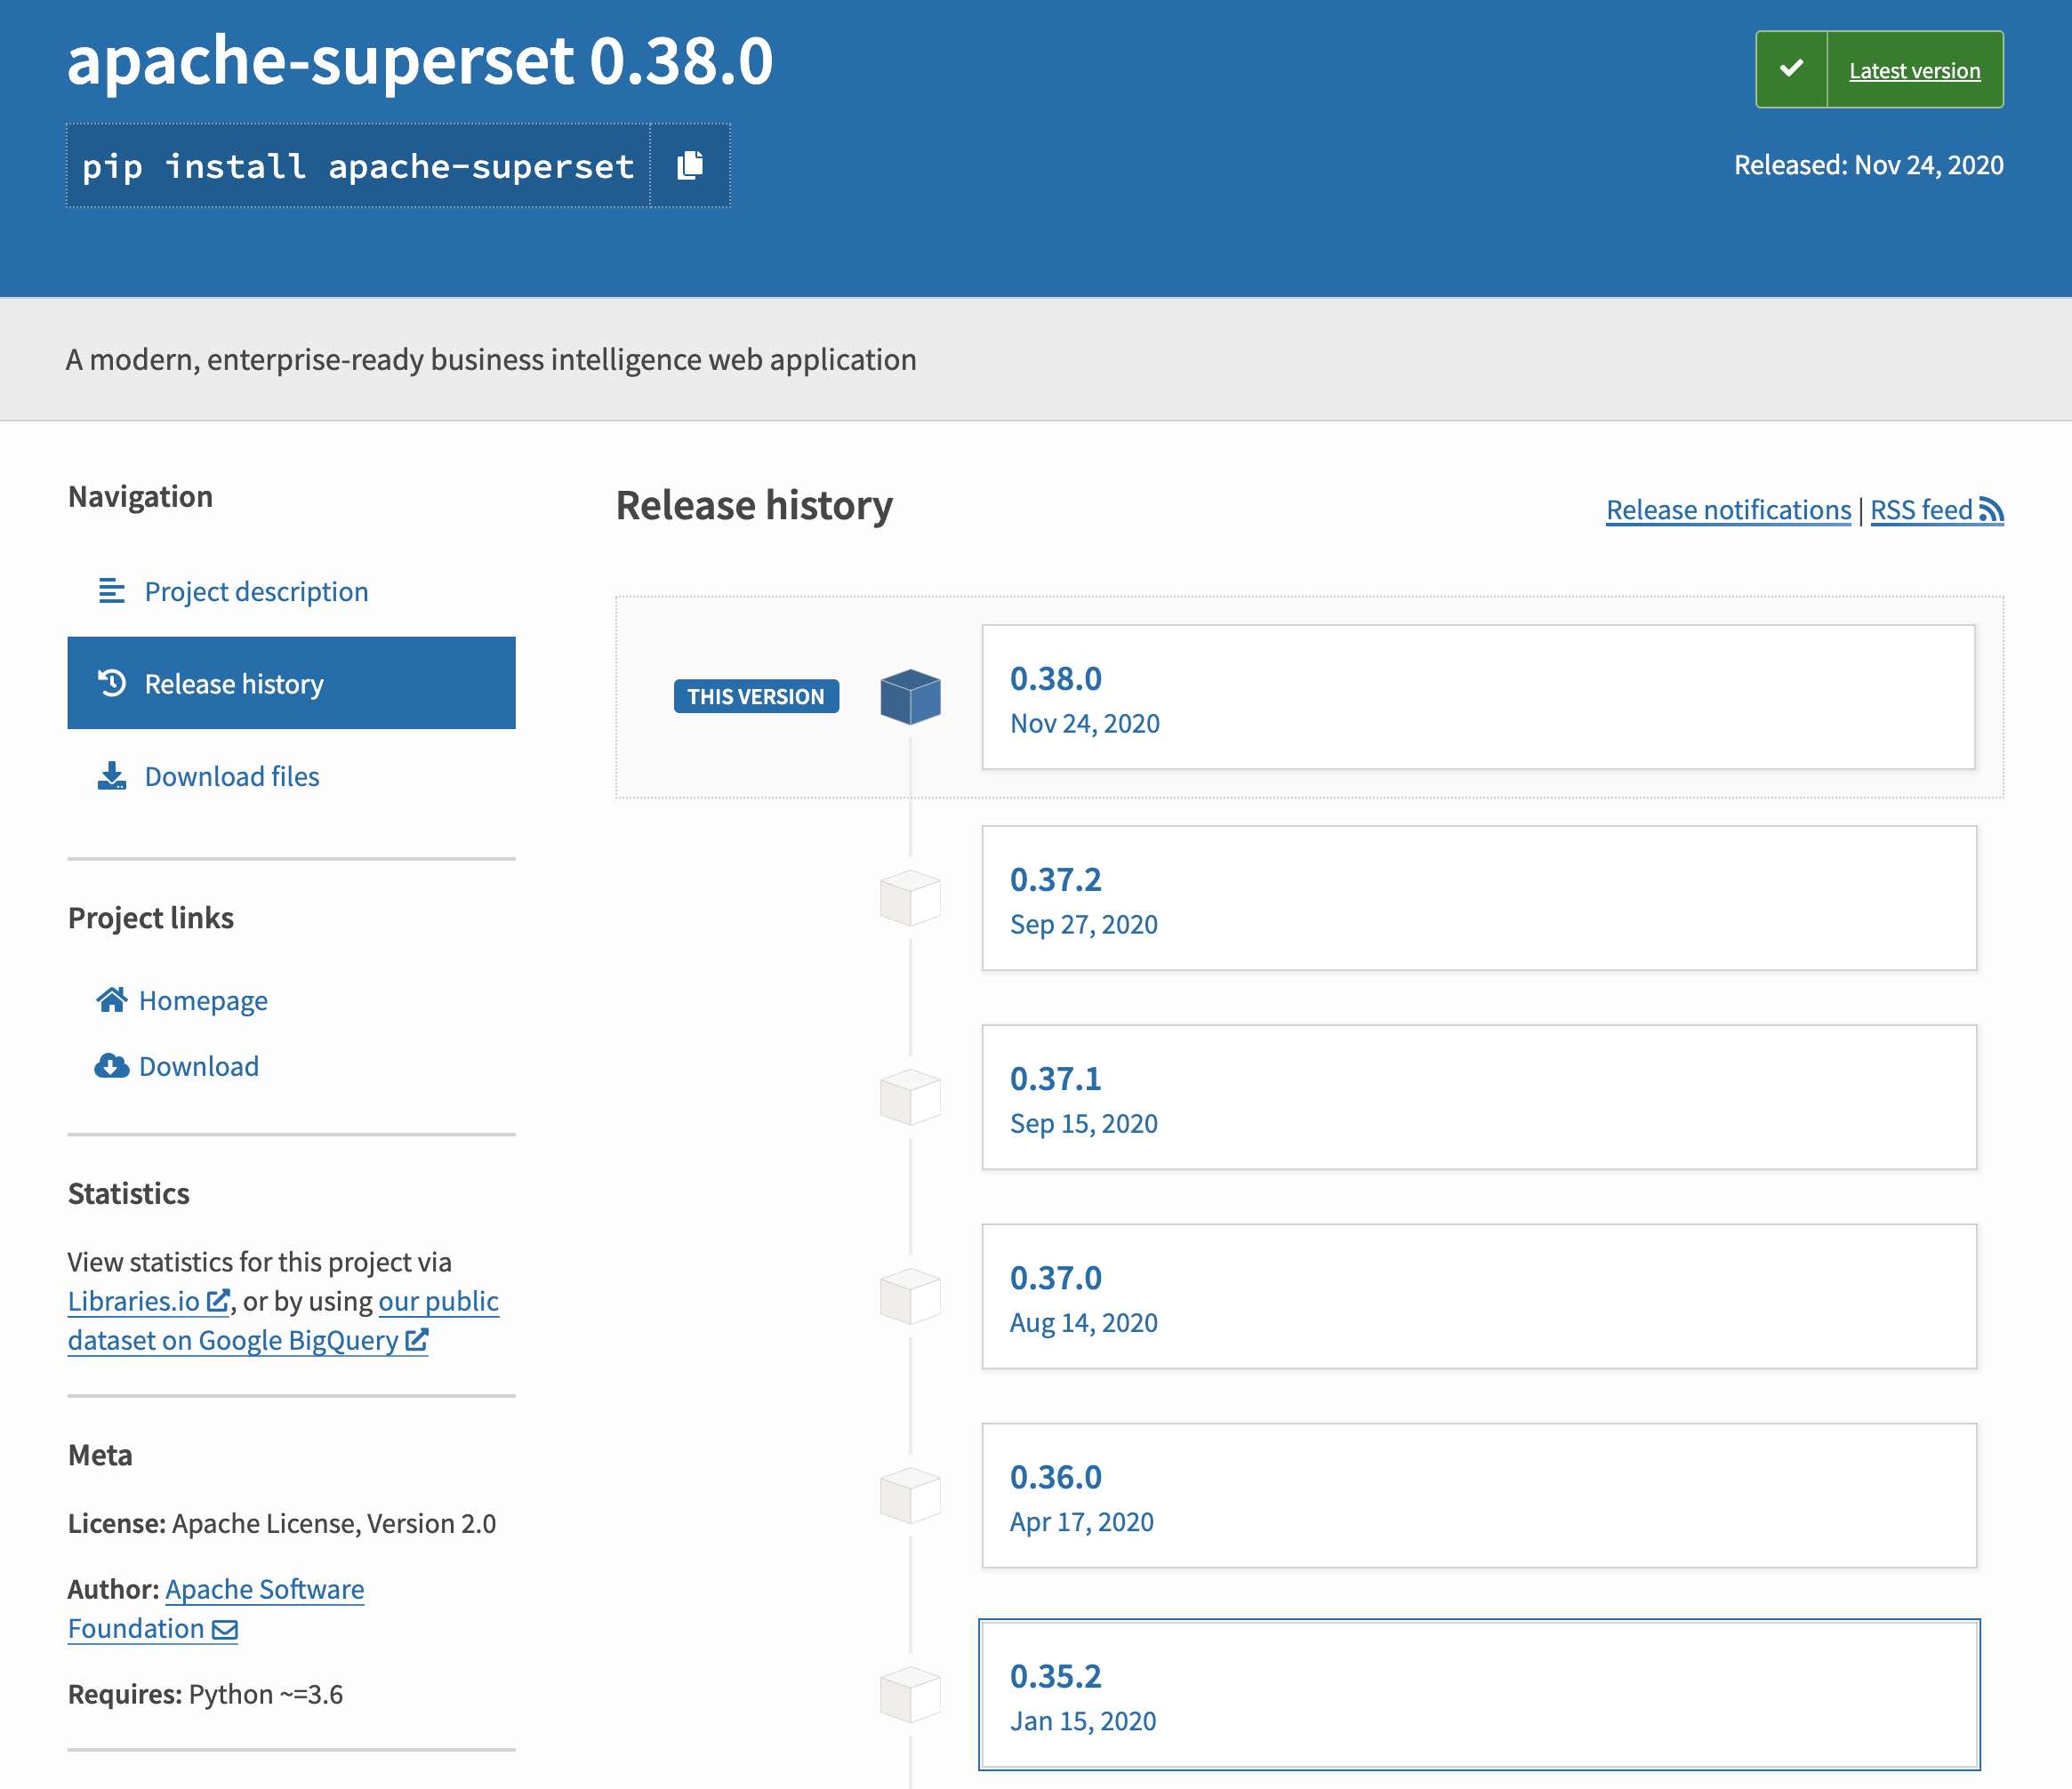The image size is (2072, 1789).
Task: Click the green checkmark icon
Action: click(1791, 69)
